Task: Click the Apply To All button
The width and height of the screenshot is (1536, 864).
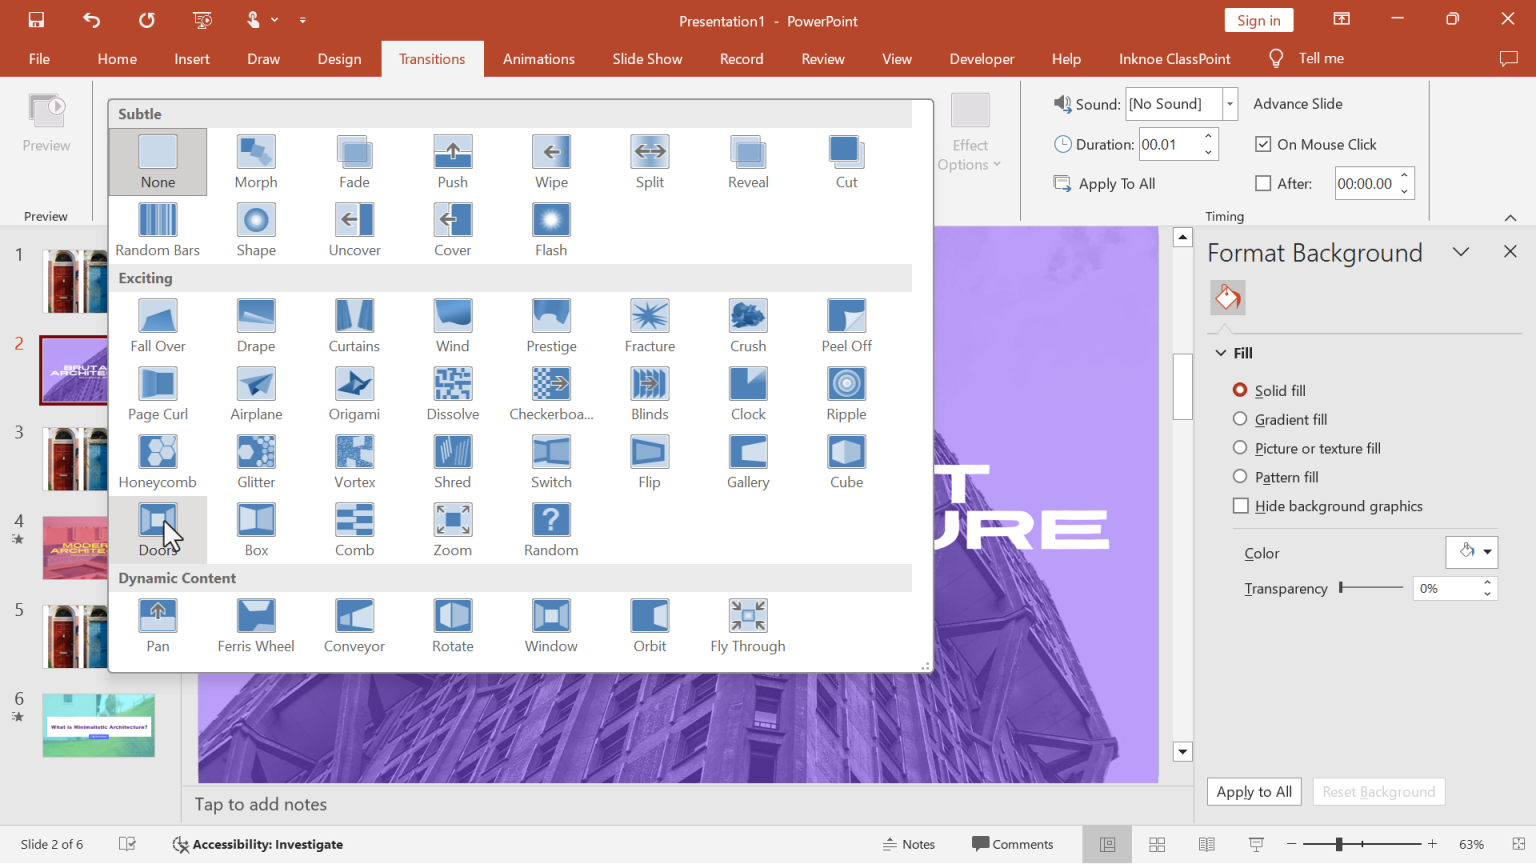Action: (x=1104, y=183)
